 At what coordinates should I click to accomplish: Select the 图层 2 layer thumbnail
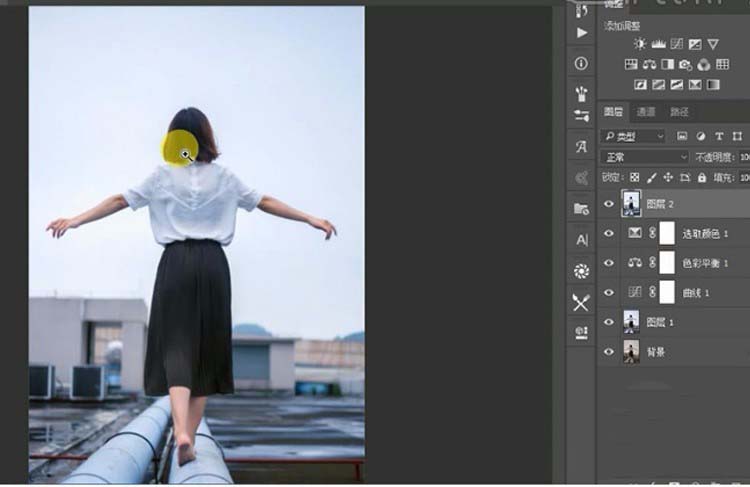point(631,204)
